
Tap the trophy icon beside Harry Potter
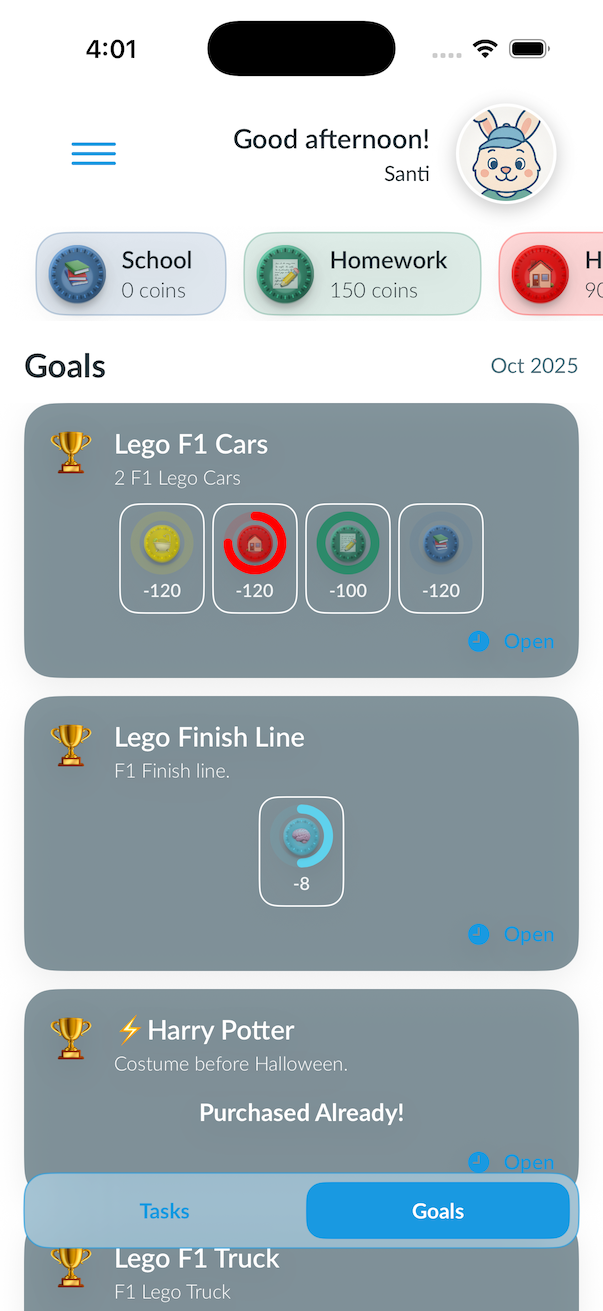click(71, 1038)
